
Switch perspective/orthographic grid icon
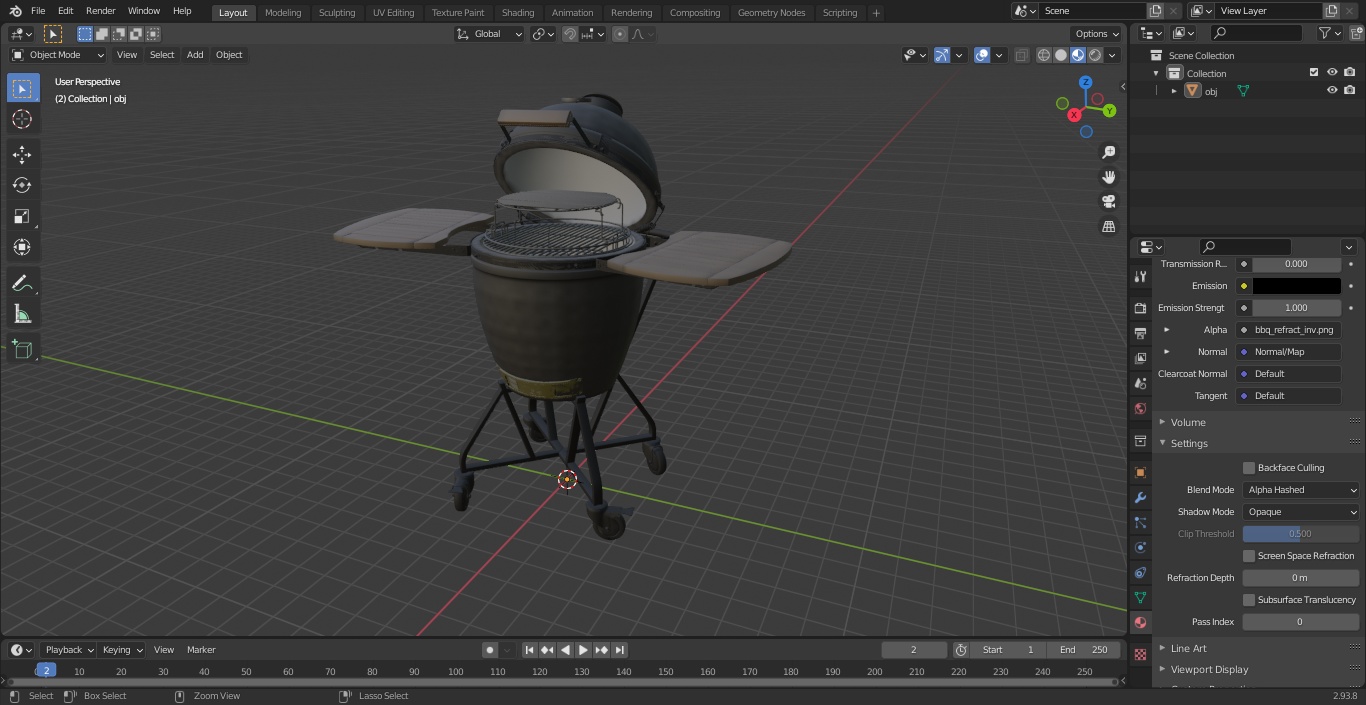[x=1108, y=227]
